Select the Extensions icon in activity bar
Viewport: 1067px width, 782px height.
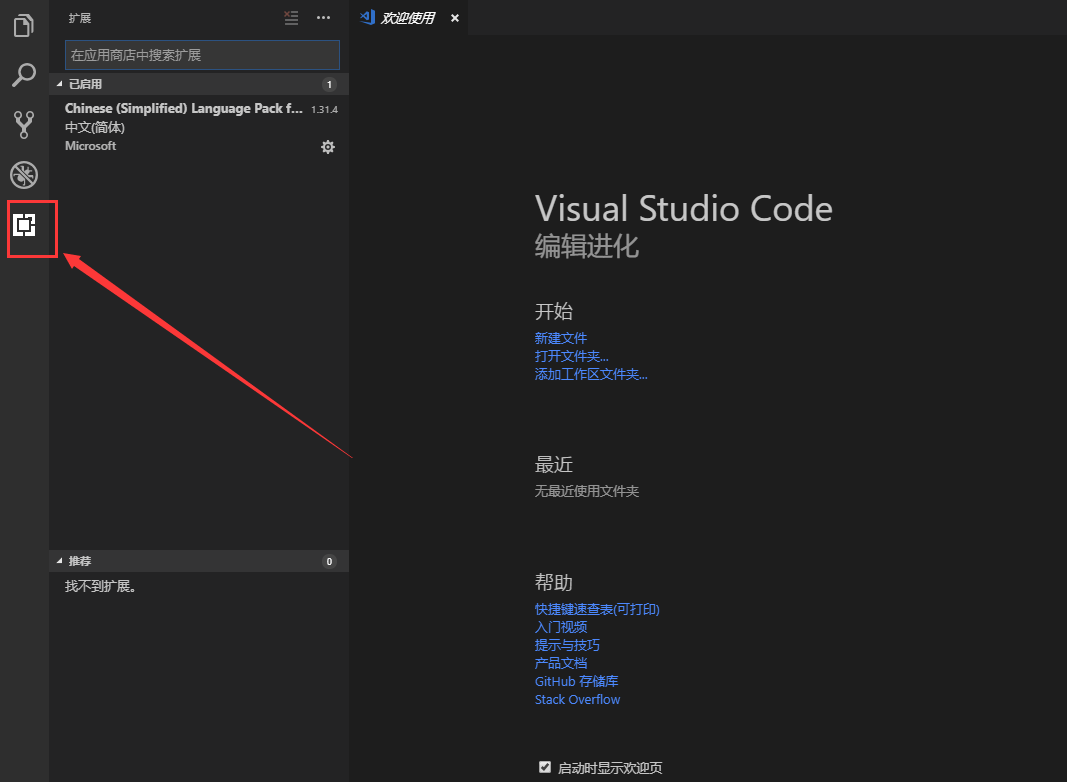click(x=24, y=225)
